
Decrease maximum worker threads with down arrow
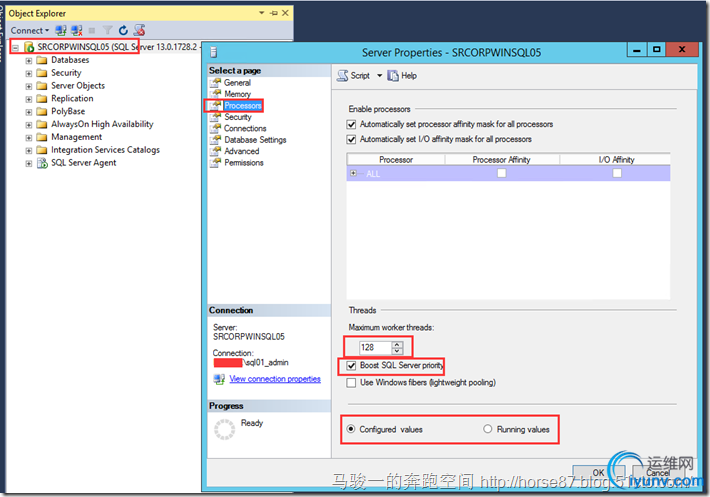click(x=397, y=351)
